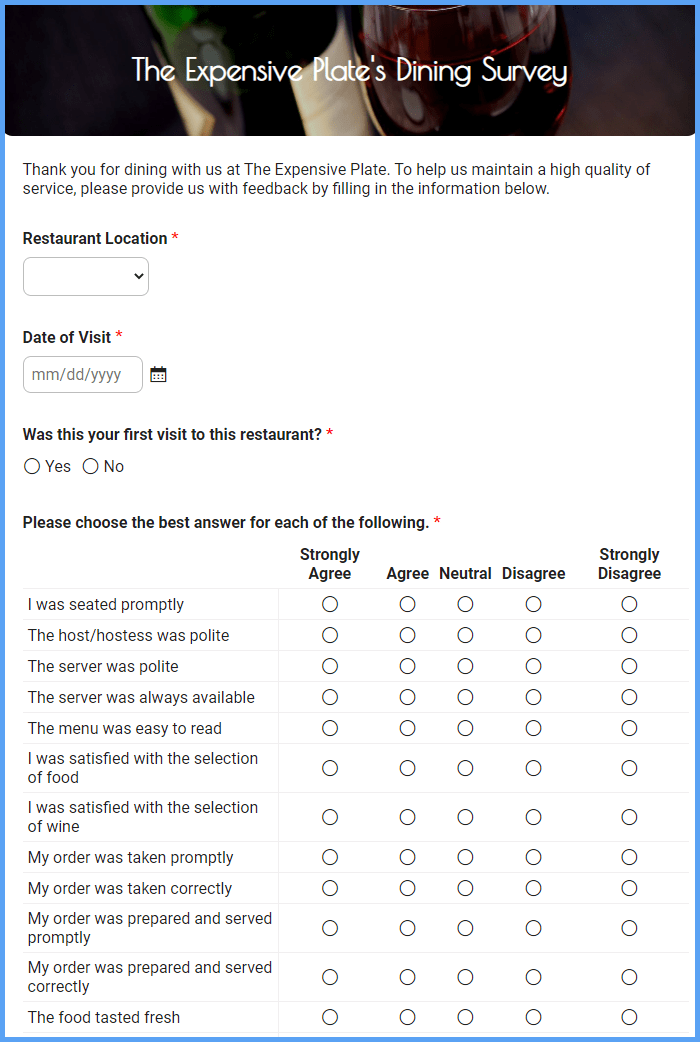Mark Agree for satisfaction with food selection
Screen dimensions: 700x1042
[407, 768]
